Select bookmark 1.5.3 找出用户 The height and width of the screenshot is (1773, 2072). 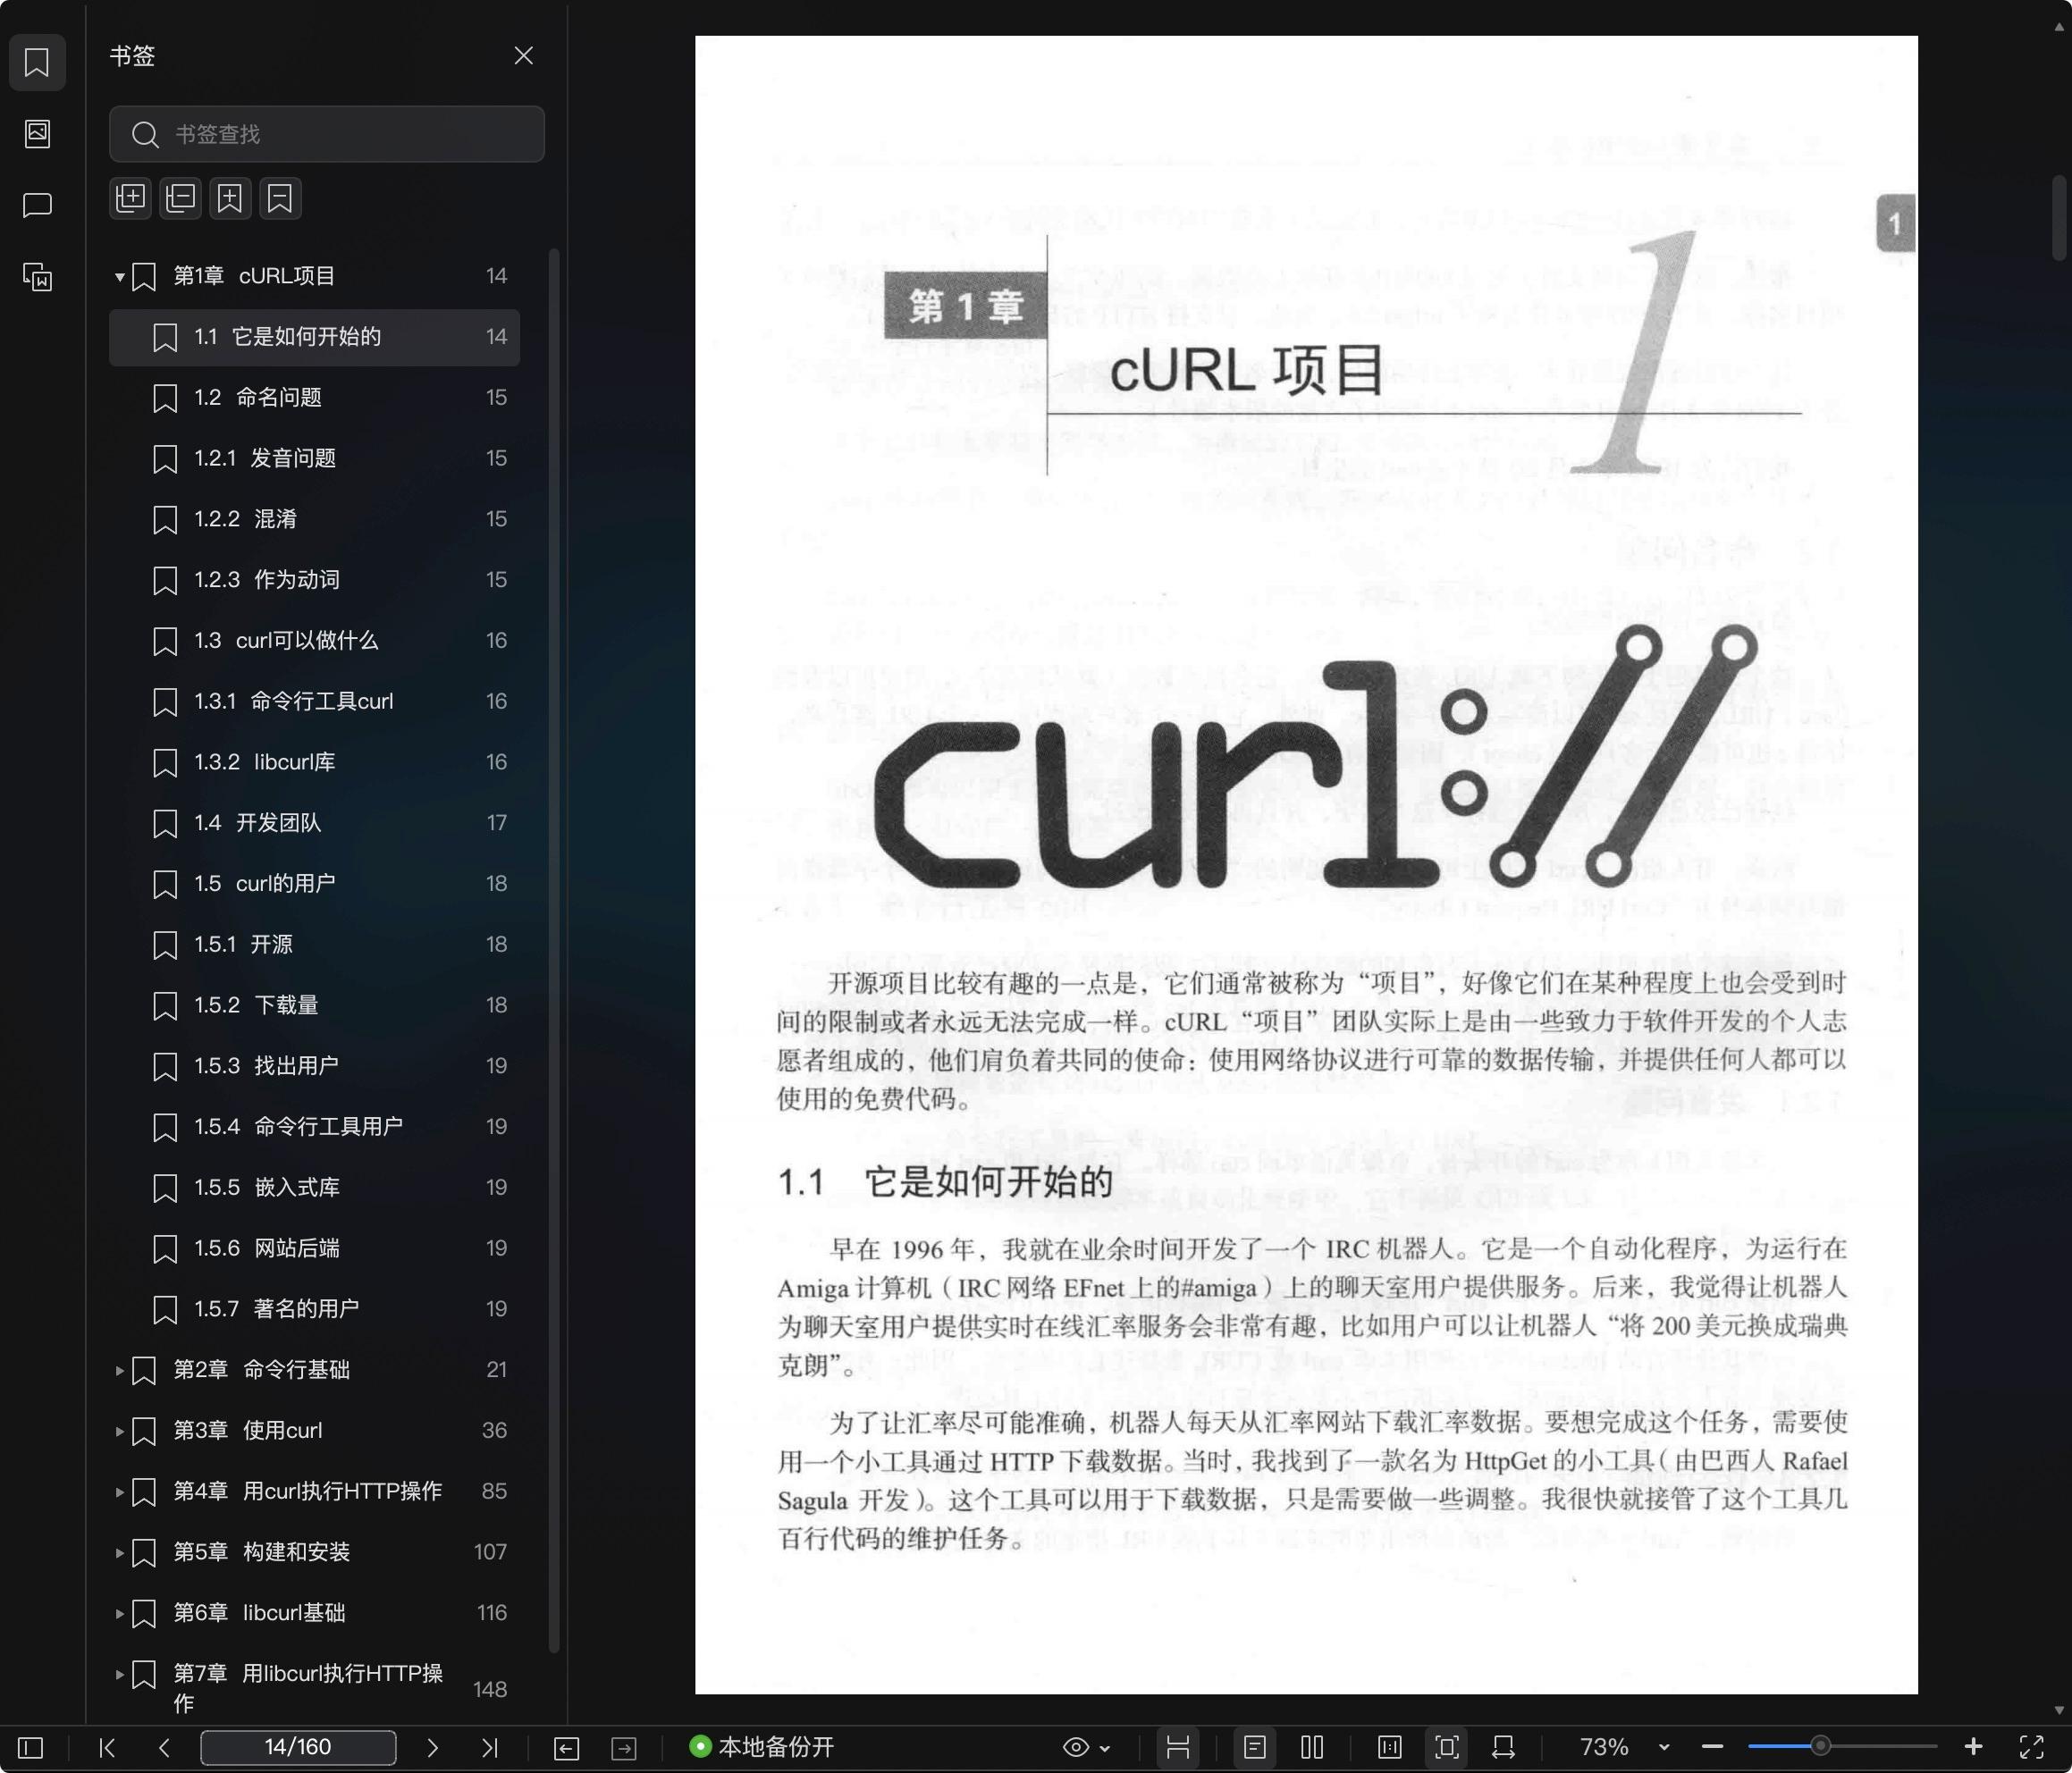point(314,1066)
